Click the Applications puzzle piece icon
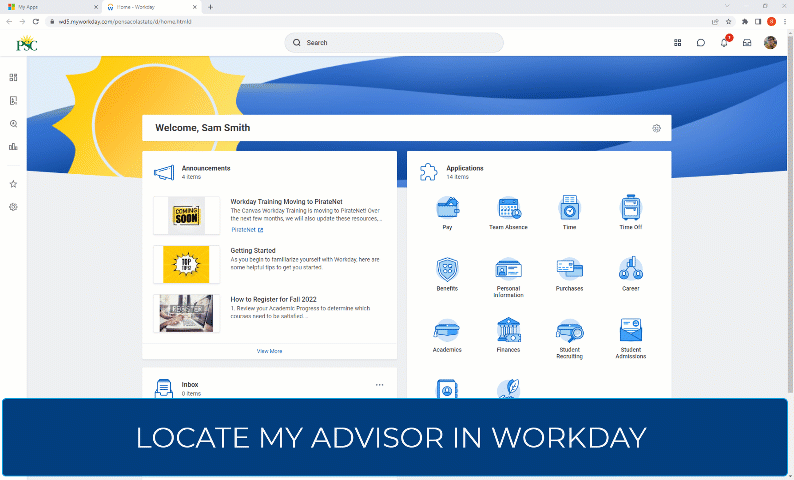 [428, 172]
